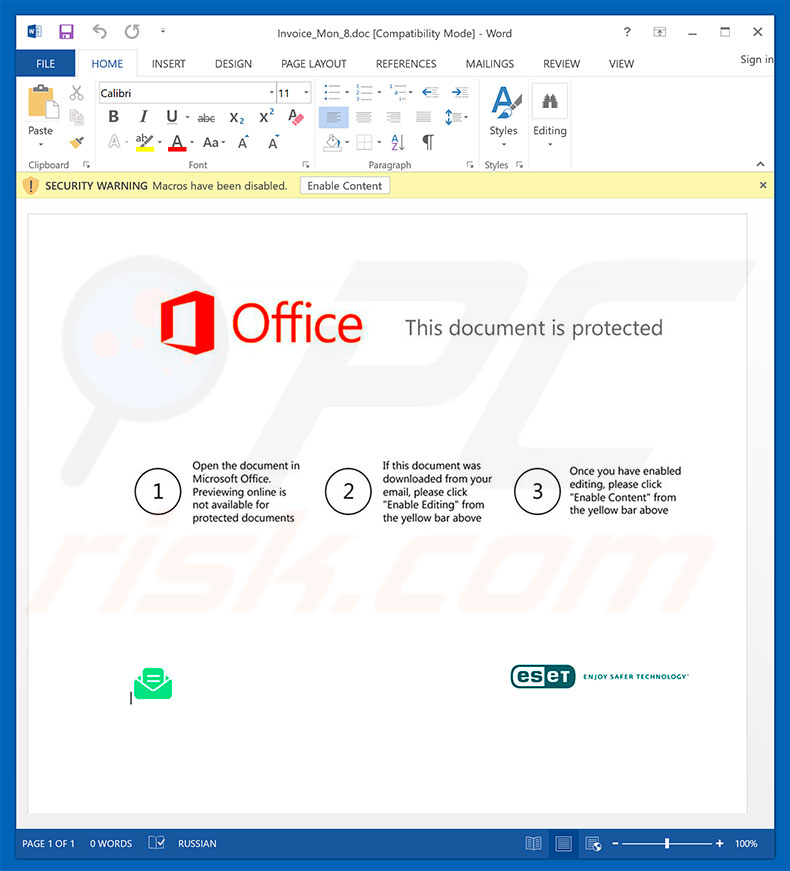This screenshot has width=790, height=871.
Task: Open the REFERENCES tab
Action: (x=406, y=64)
